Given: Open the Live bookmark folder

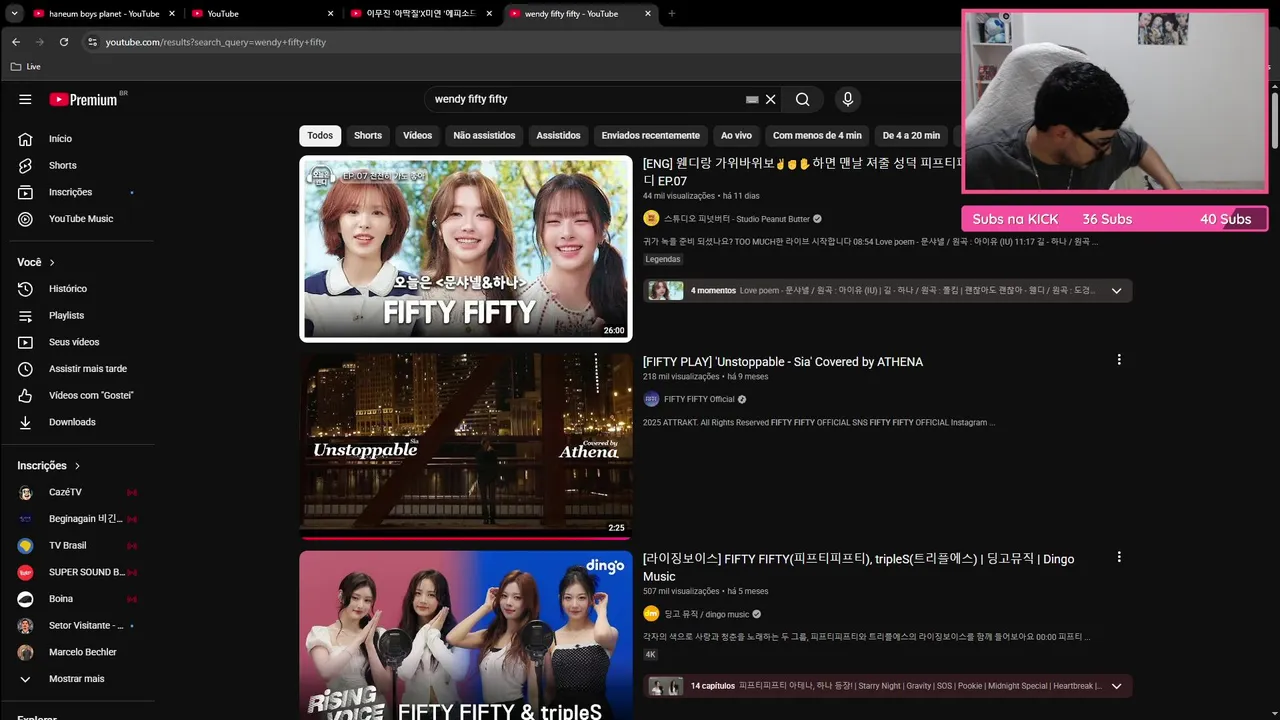Looking at the screenshot, I should [26, 66].
